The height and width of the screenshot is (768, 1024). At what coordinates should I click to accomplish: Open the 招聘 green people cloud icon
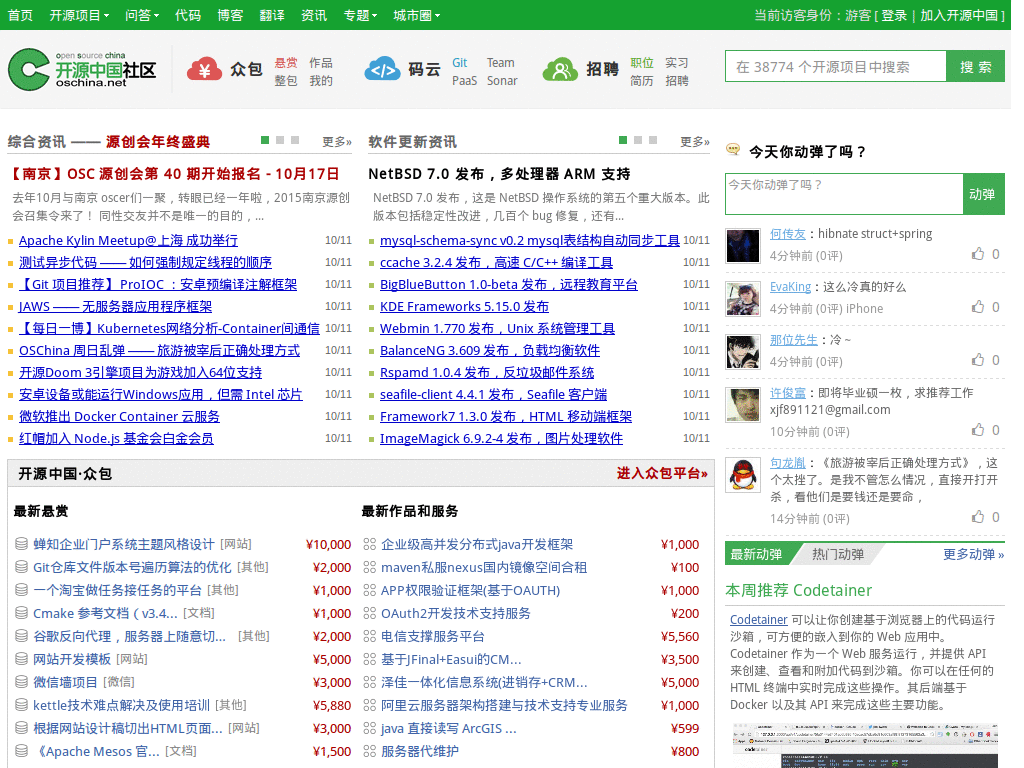click(560, 69)
